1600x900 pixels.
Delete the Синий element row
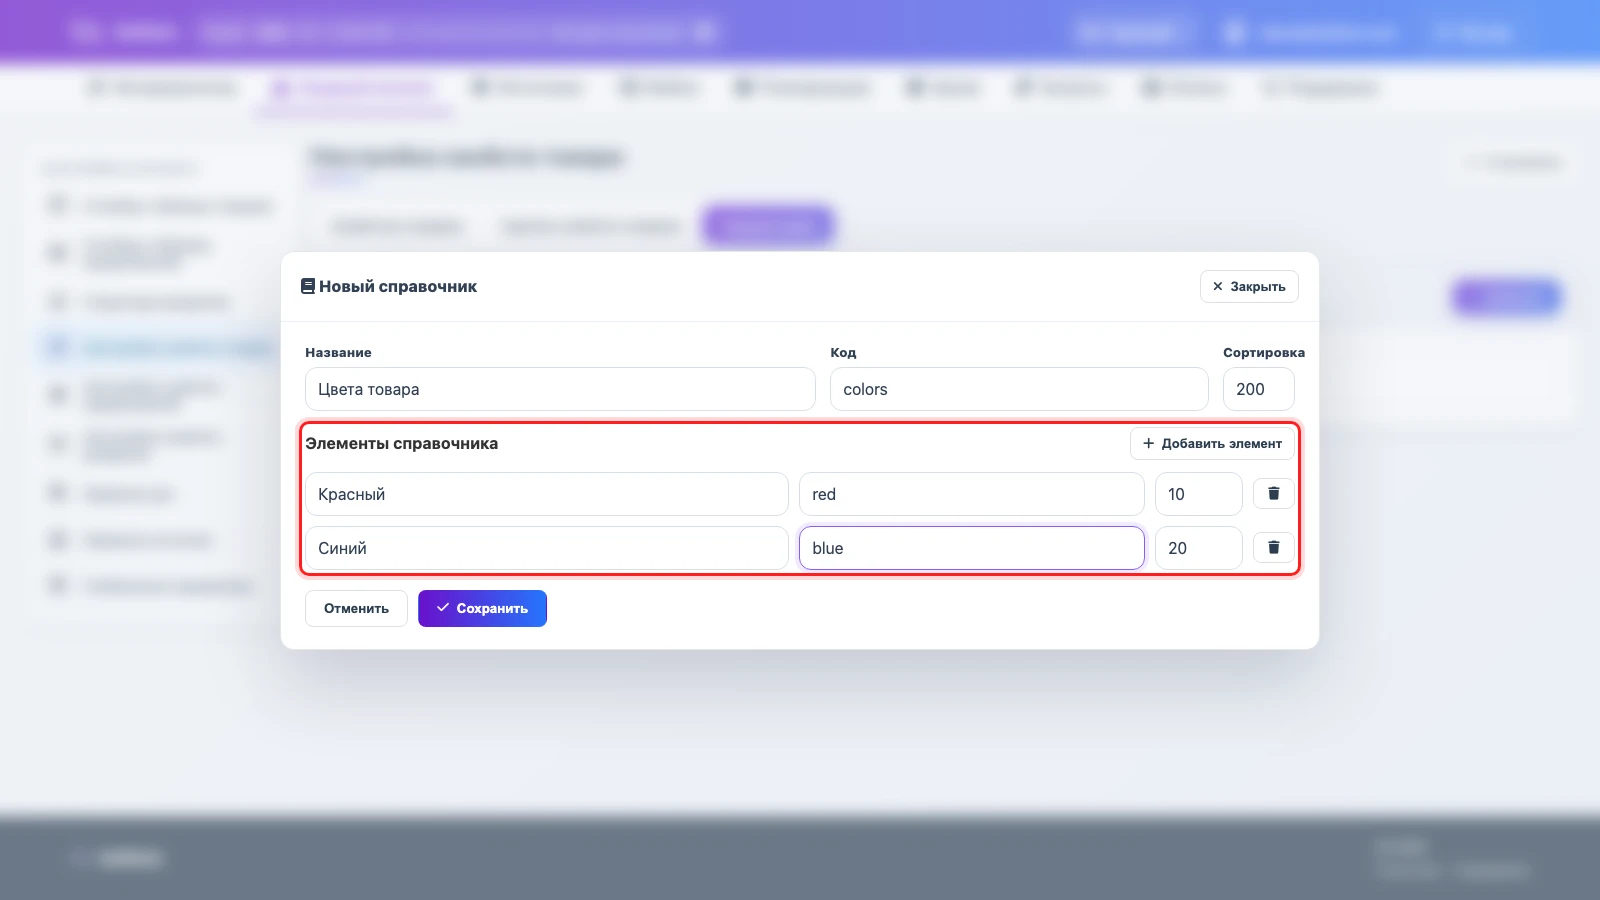click(1273, 547)
